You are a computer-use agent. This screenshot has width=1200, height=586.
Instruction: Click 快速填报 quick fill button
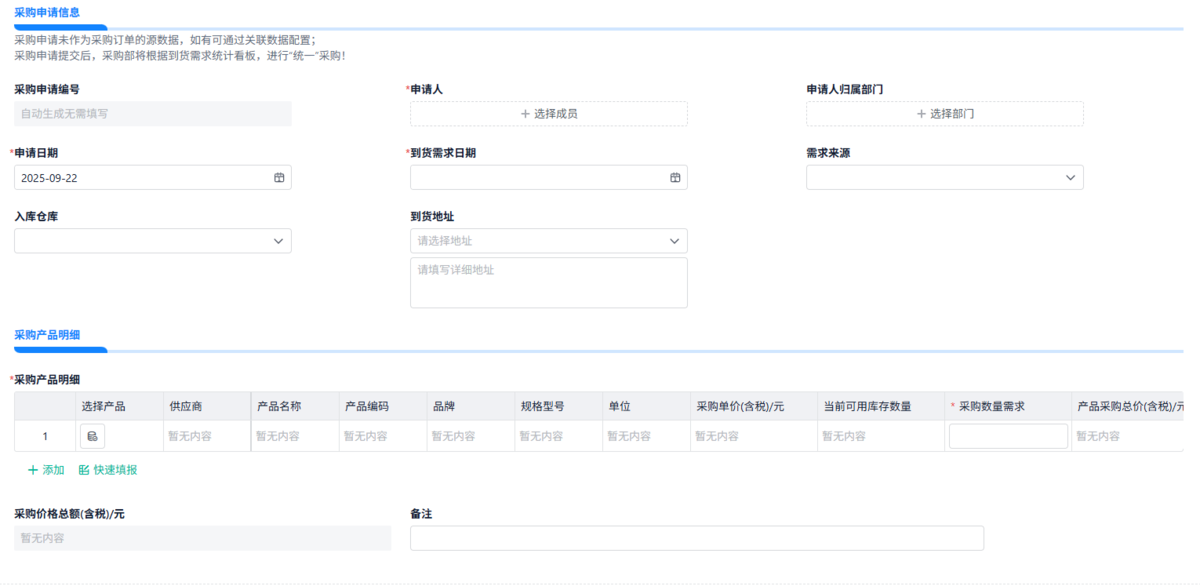tap(108, 470)
